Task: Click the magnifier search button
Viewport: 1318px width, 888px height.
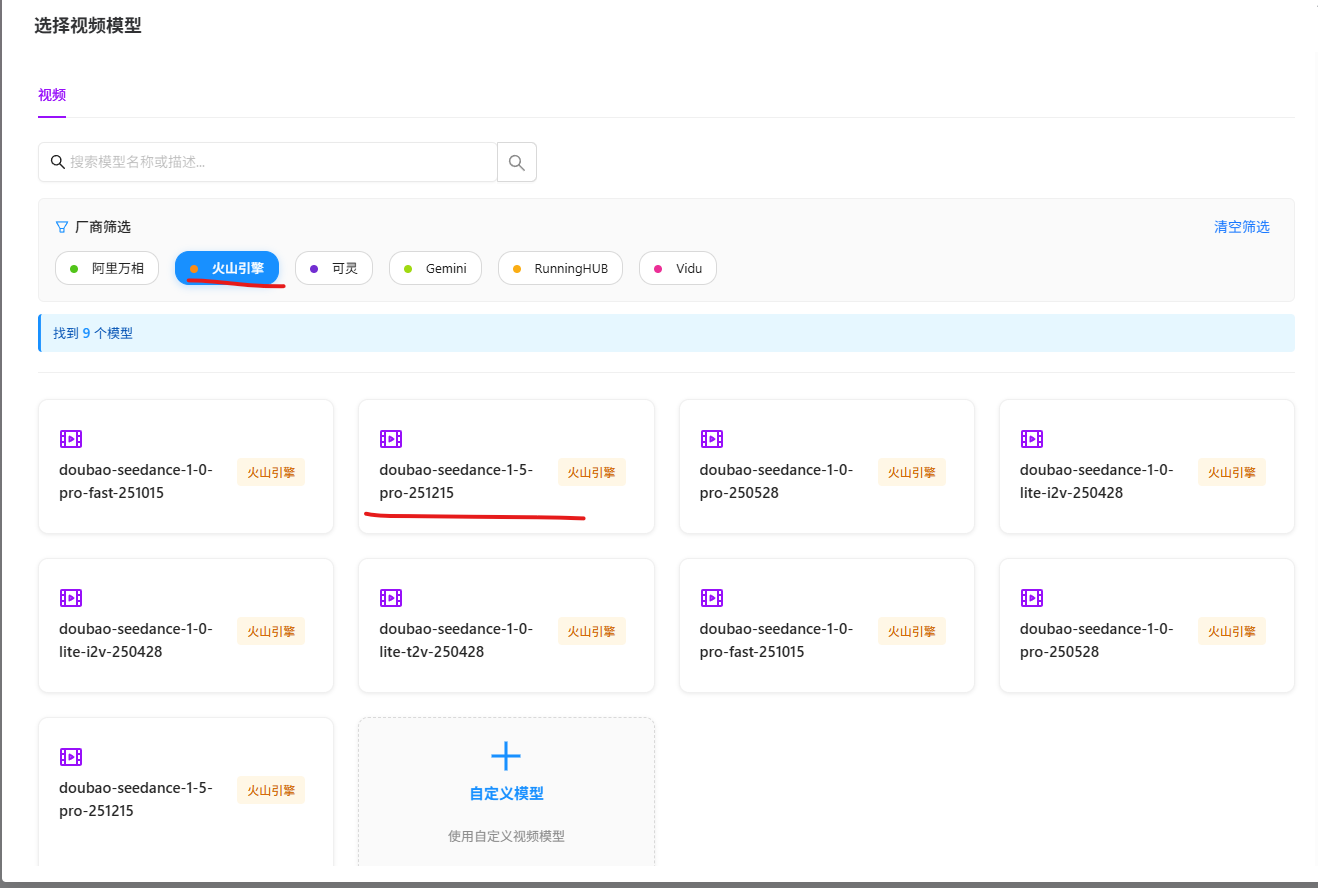Action: click(517, 162)
